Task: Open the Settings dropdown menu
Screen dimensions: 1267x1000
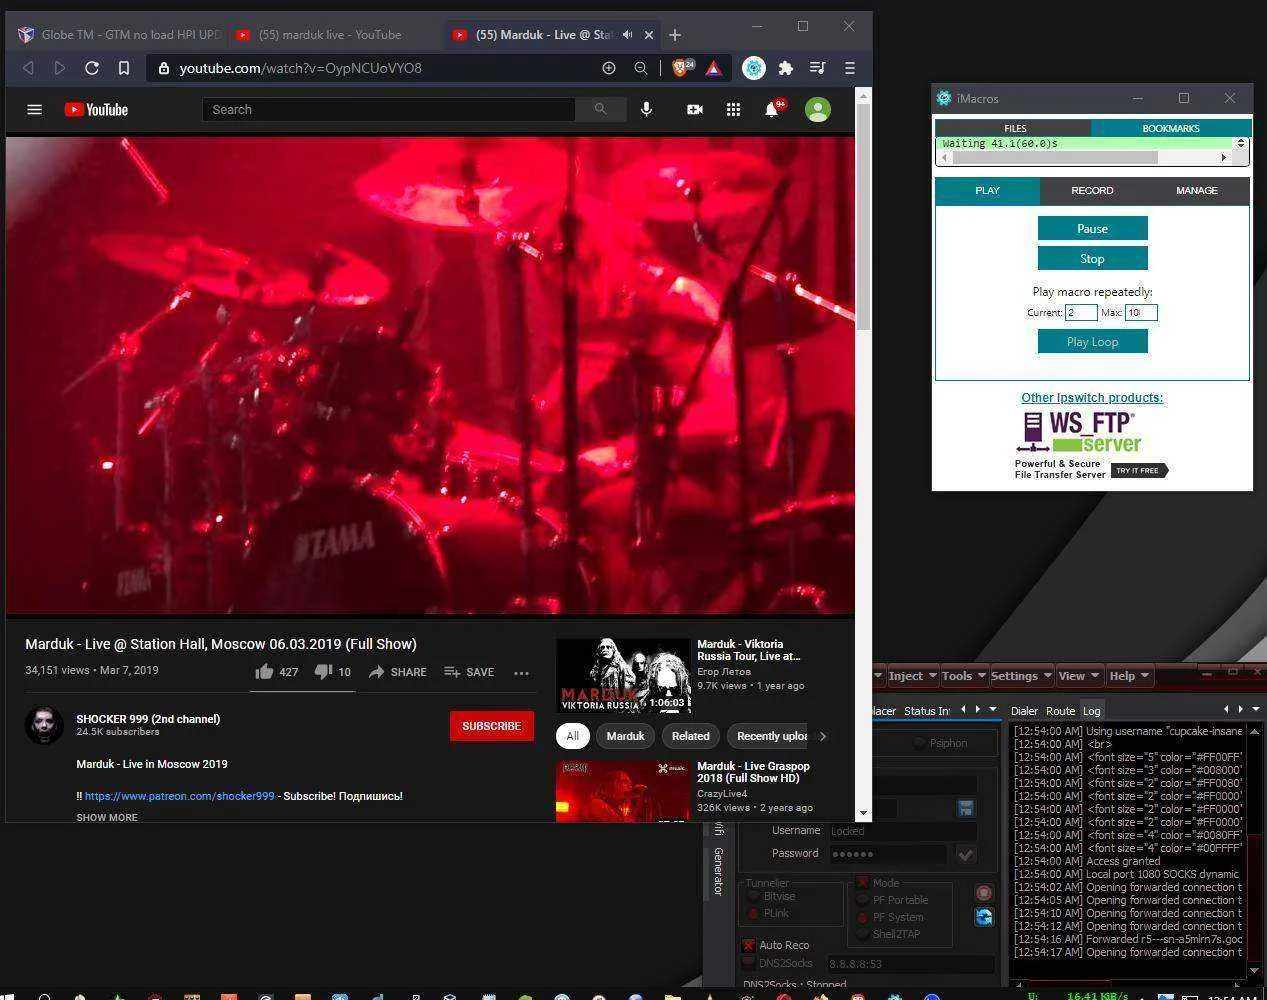Action: point(1021,676)
